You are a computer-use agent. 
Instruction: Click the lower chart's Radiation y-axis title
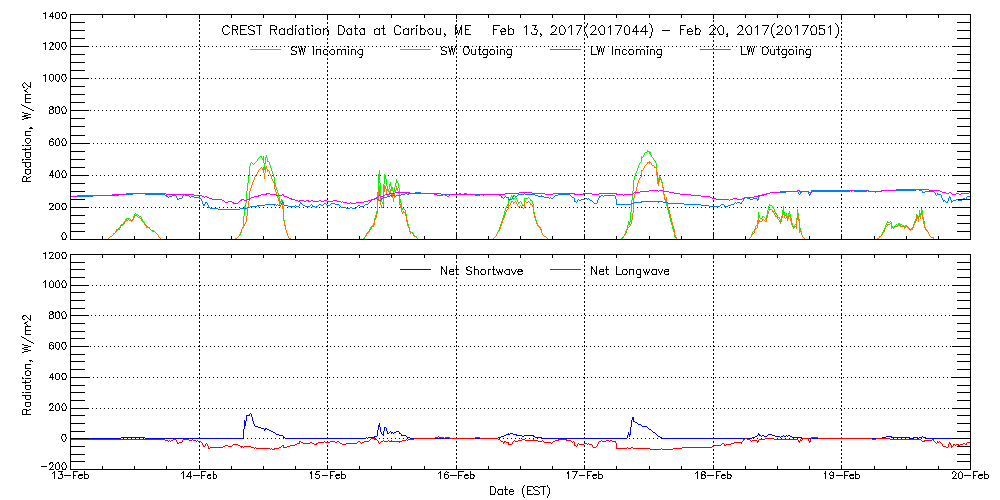click(x=28, y=361)
